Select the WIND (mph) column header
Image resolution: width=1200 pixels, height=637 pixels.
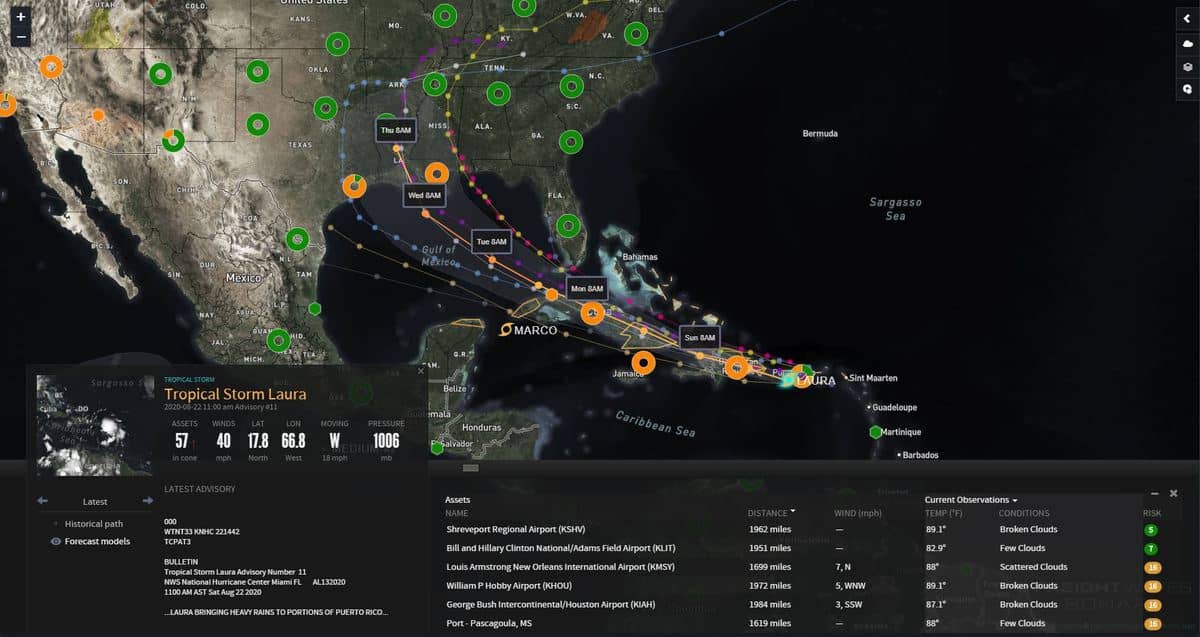coord(857,513)
